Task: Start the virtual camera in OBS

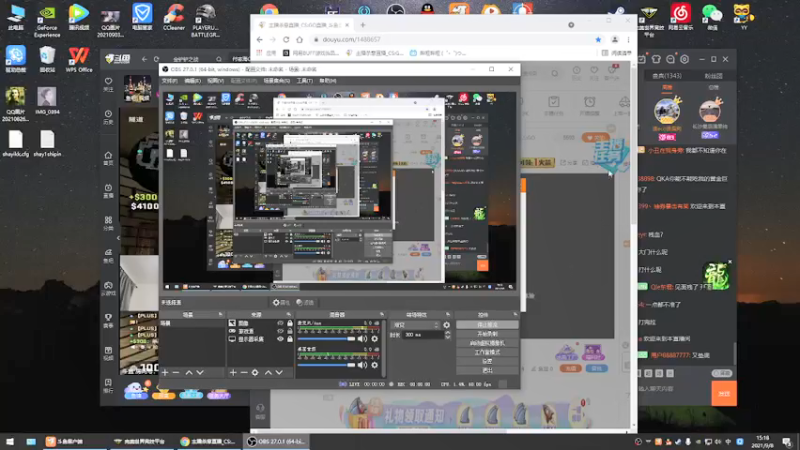Action: pyautogui.click(x=487, y=343)
